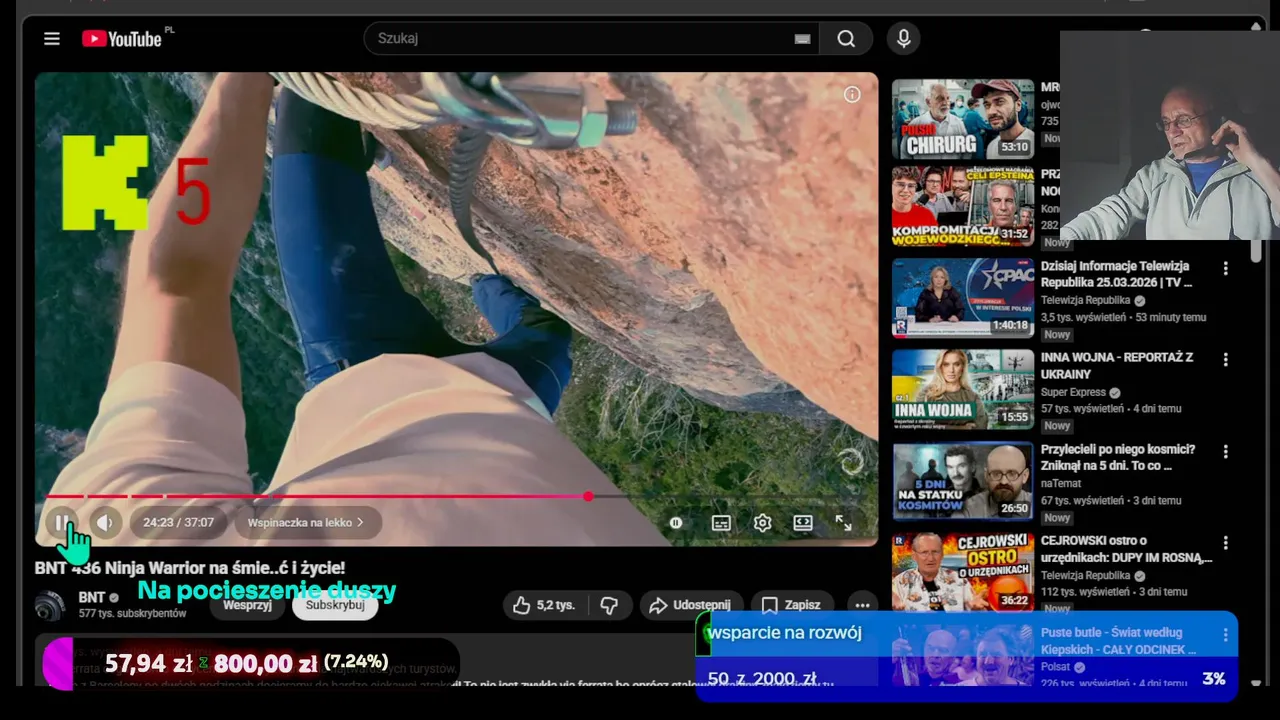Open 'Dzisiaj Informacje Telewizja Republika' title
The width and height of the screenshot is (1280, 720).
[1116, 274]
